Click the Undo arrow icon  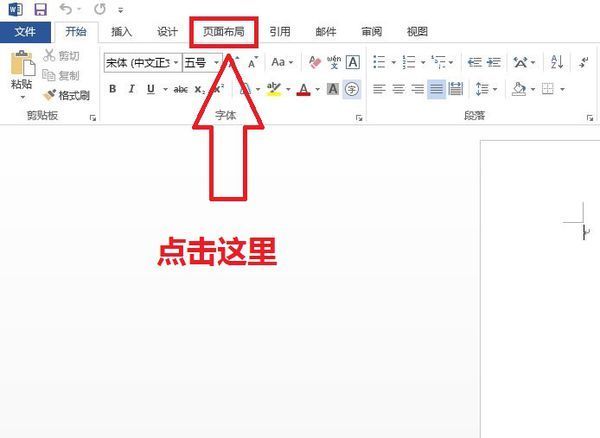coord(66,9)
